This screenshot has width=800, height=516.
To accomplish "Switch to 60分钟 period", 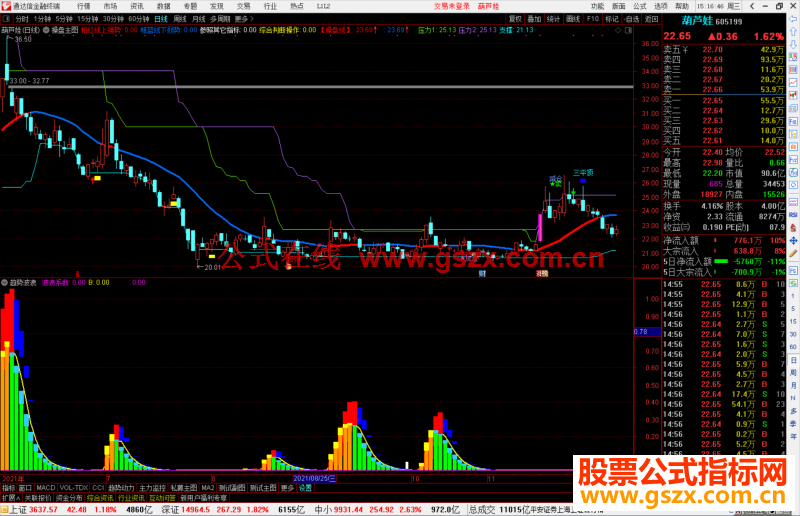I will (x=139, y=19).
